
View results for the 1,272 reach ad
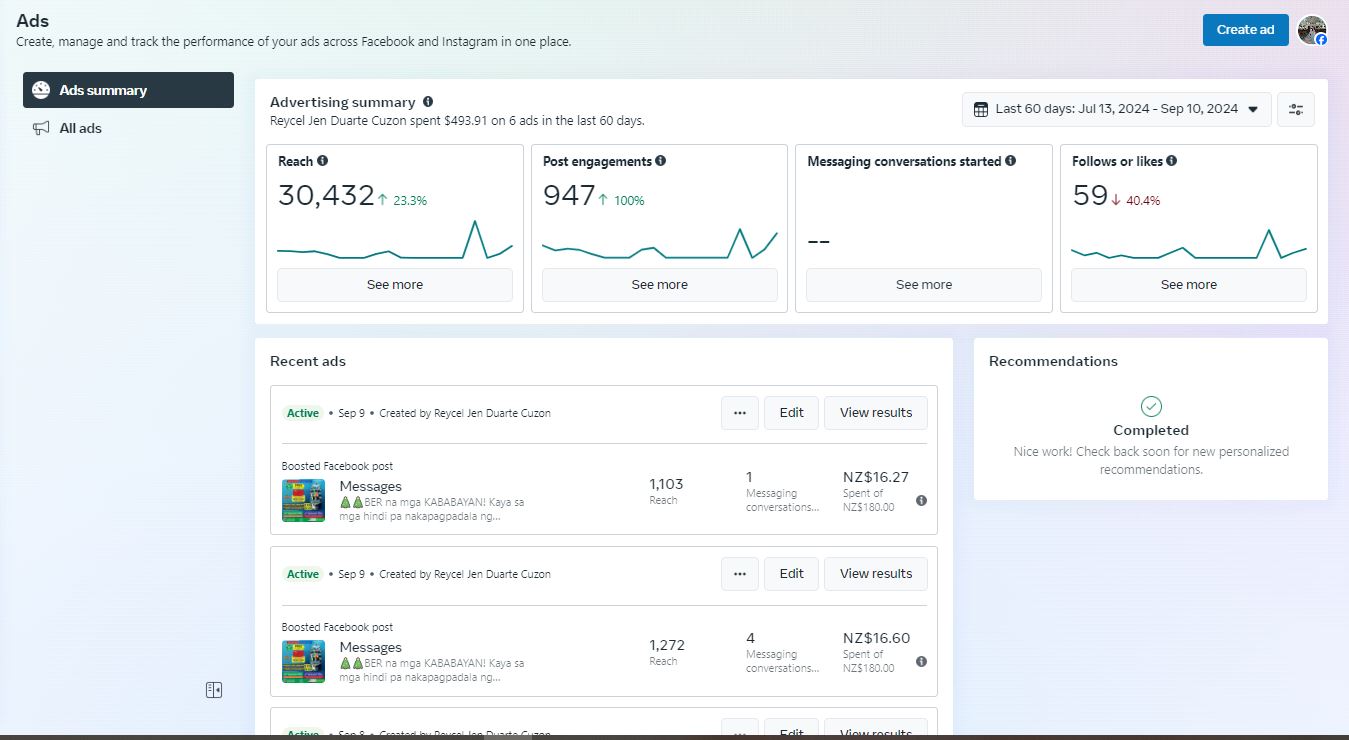coord(876,574)
